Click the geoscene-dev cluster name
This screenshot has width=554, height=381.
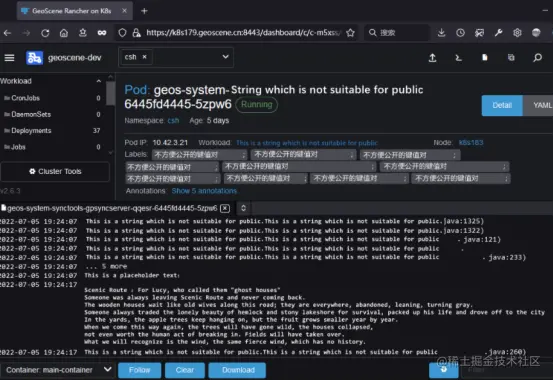(75, 58)
